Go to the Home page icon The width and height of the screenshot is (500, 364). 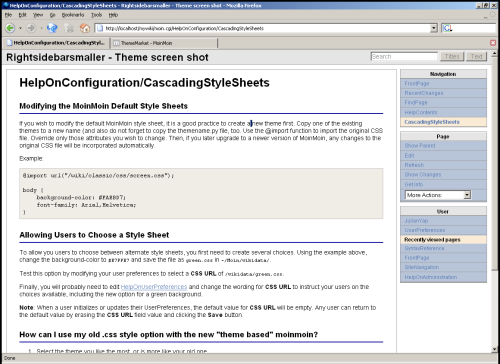[85, 28]
